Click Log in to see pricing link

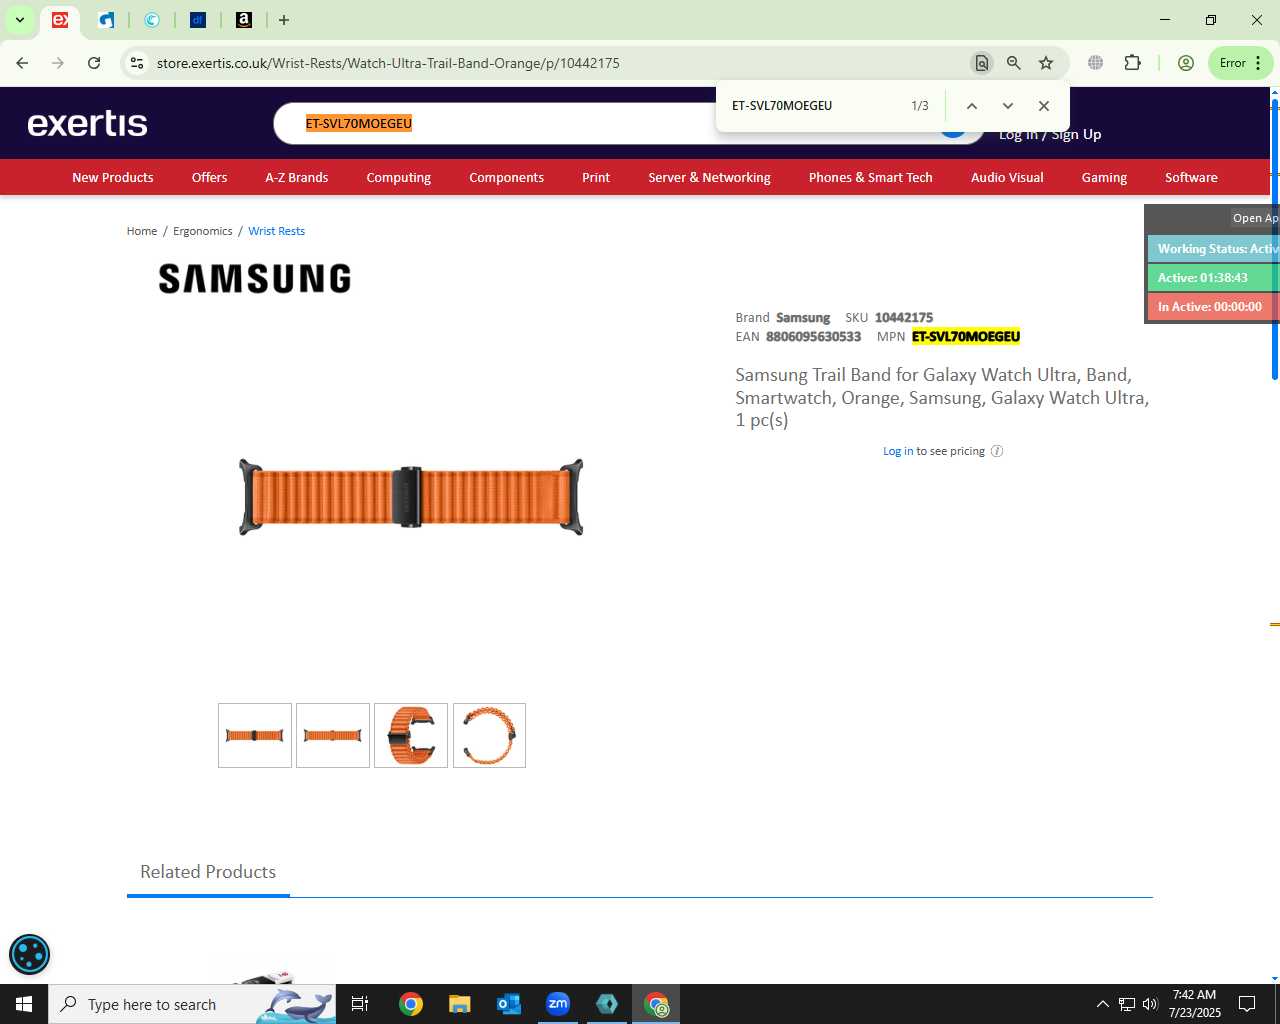coord(898,451)
